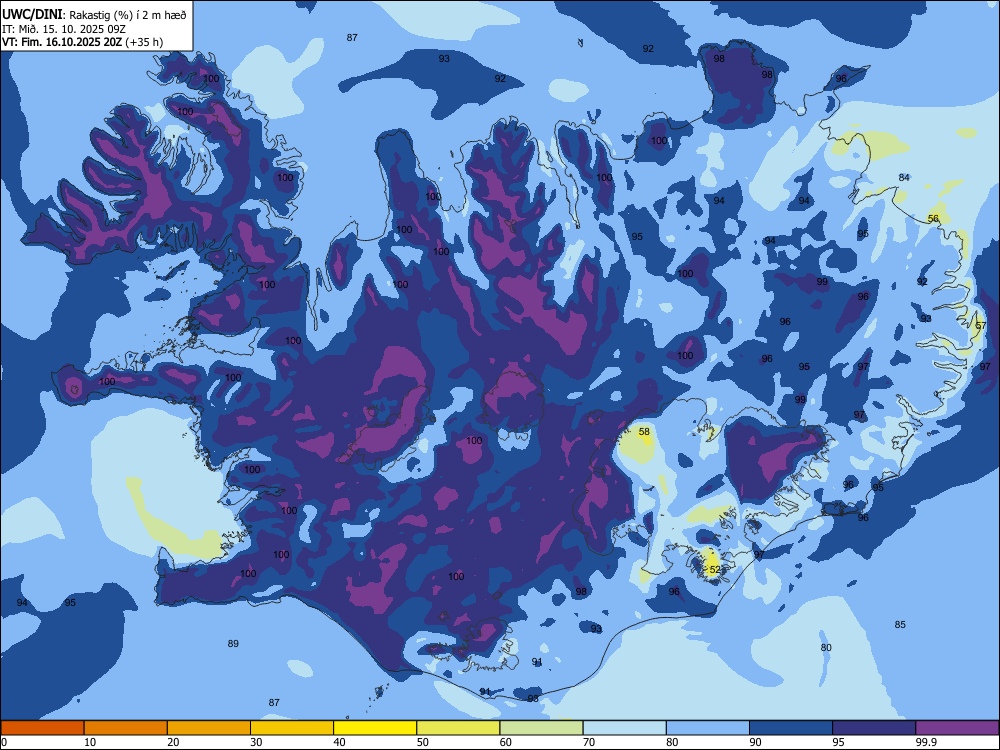Click the dark orange 0–10 legend swatch
The width and height of the screenshot is (1000, 750).
[x=42, y=728]
